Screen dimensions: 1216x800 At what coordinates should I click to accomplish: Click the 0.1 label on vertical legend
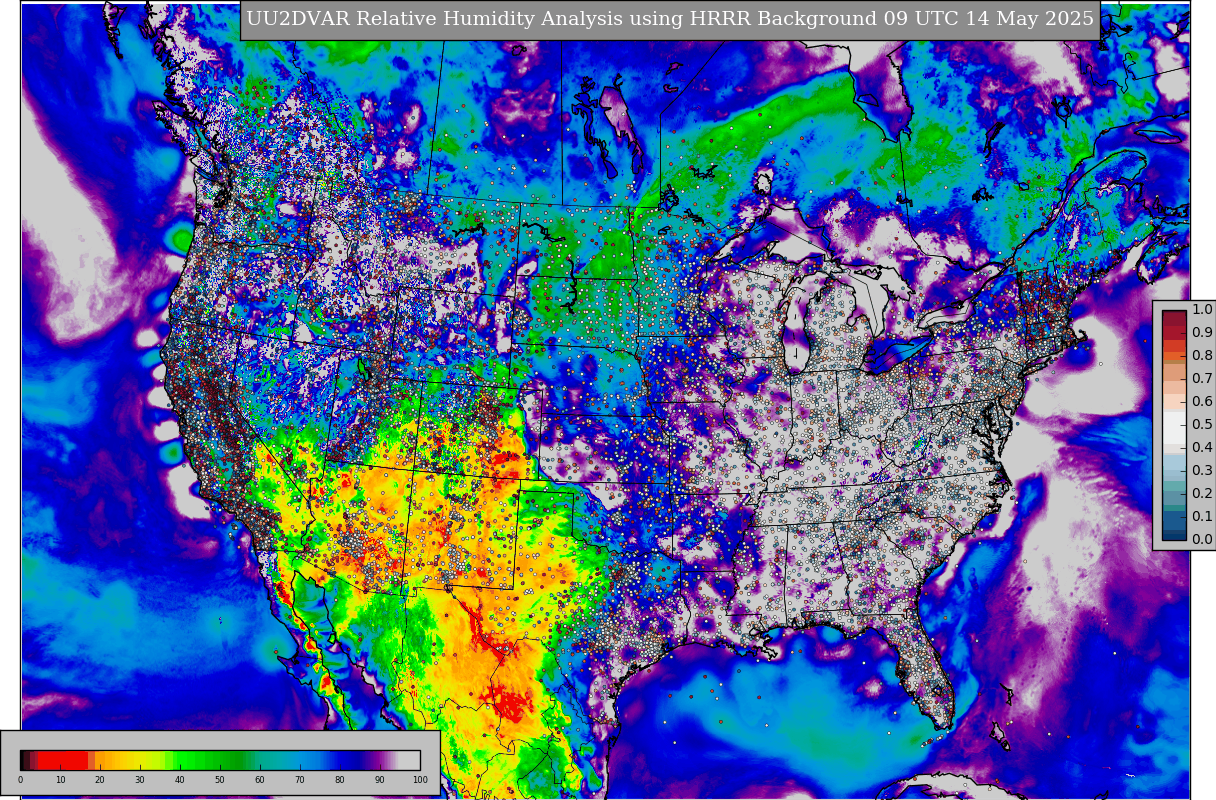point(1202,516)
